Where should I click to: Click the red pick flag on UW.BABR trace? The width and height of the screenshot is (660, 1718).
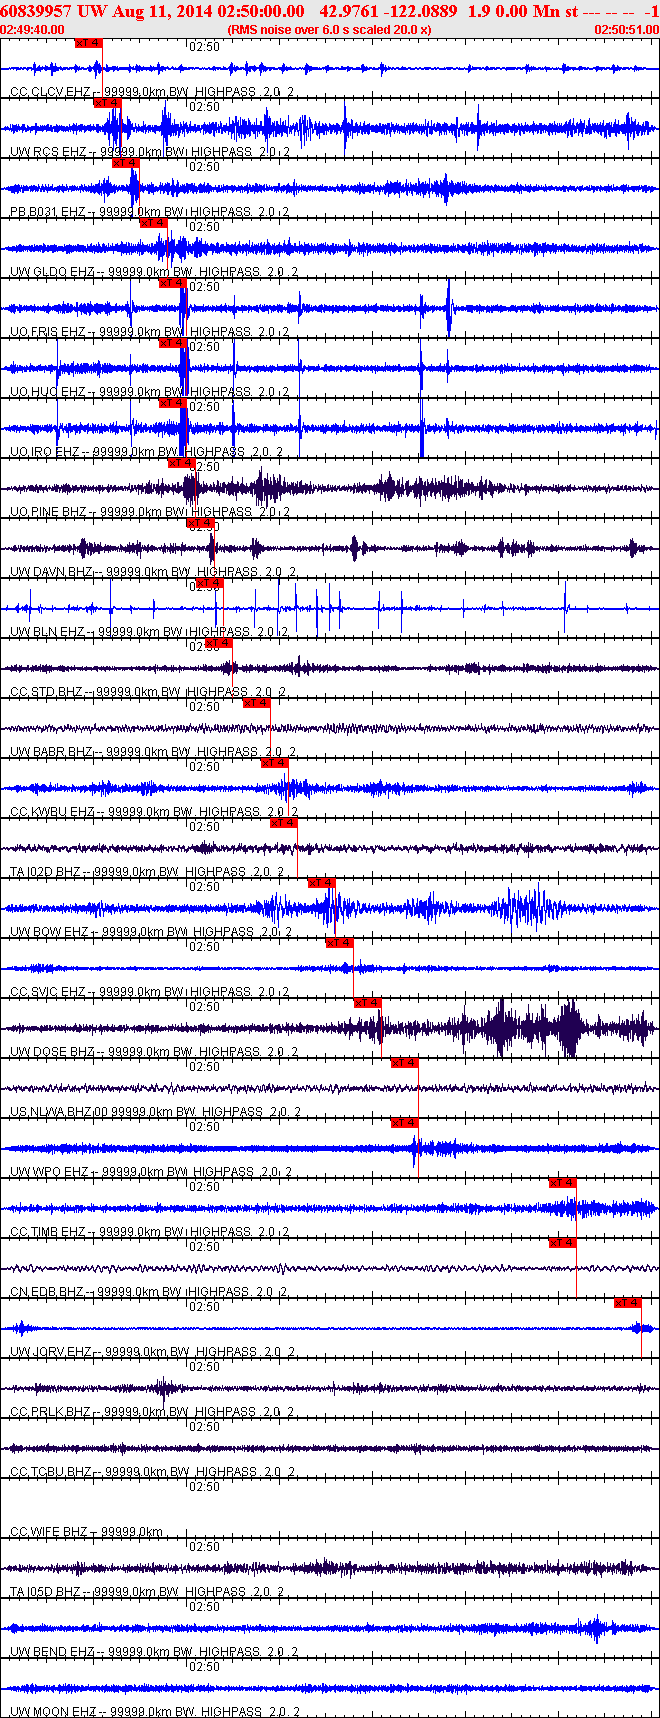(x=256, y=703)
